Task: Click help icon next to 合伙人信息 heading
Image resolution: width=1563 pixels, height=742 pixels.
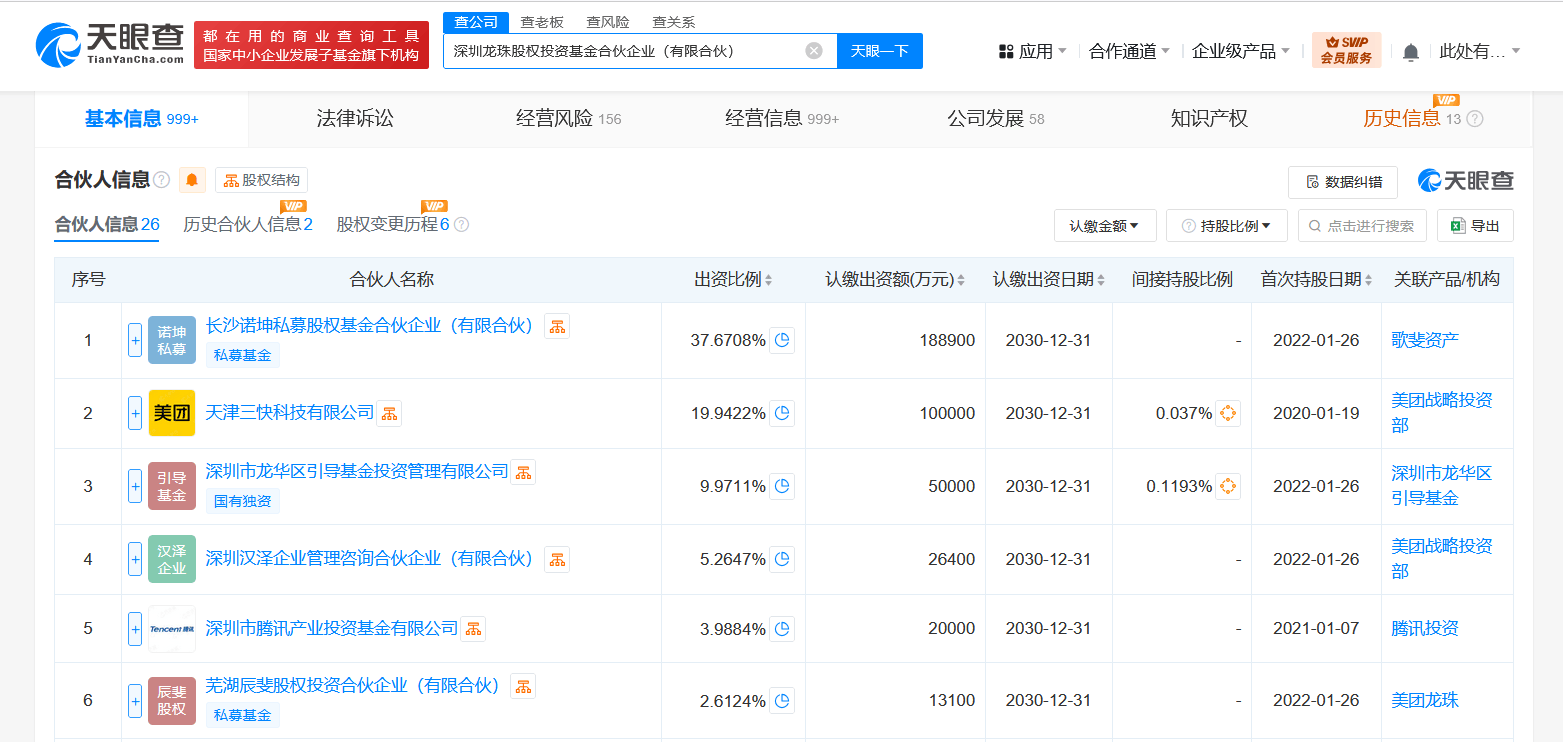Action: pyautogui.click(x=162, y=180)
